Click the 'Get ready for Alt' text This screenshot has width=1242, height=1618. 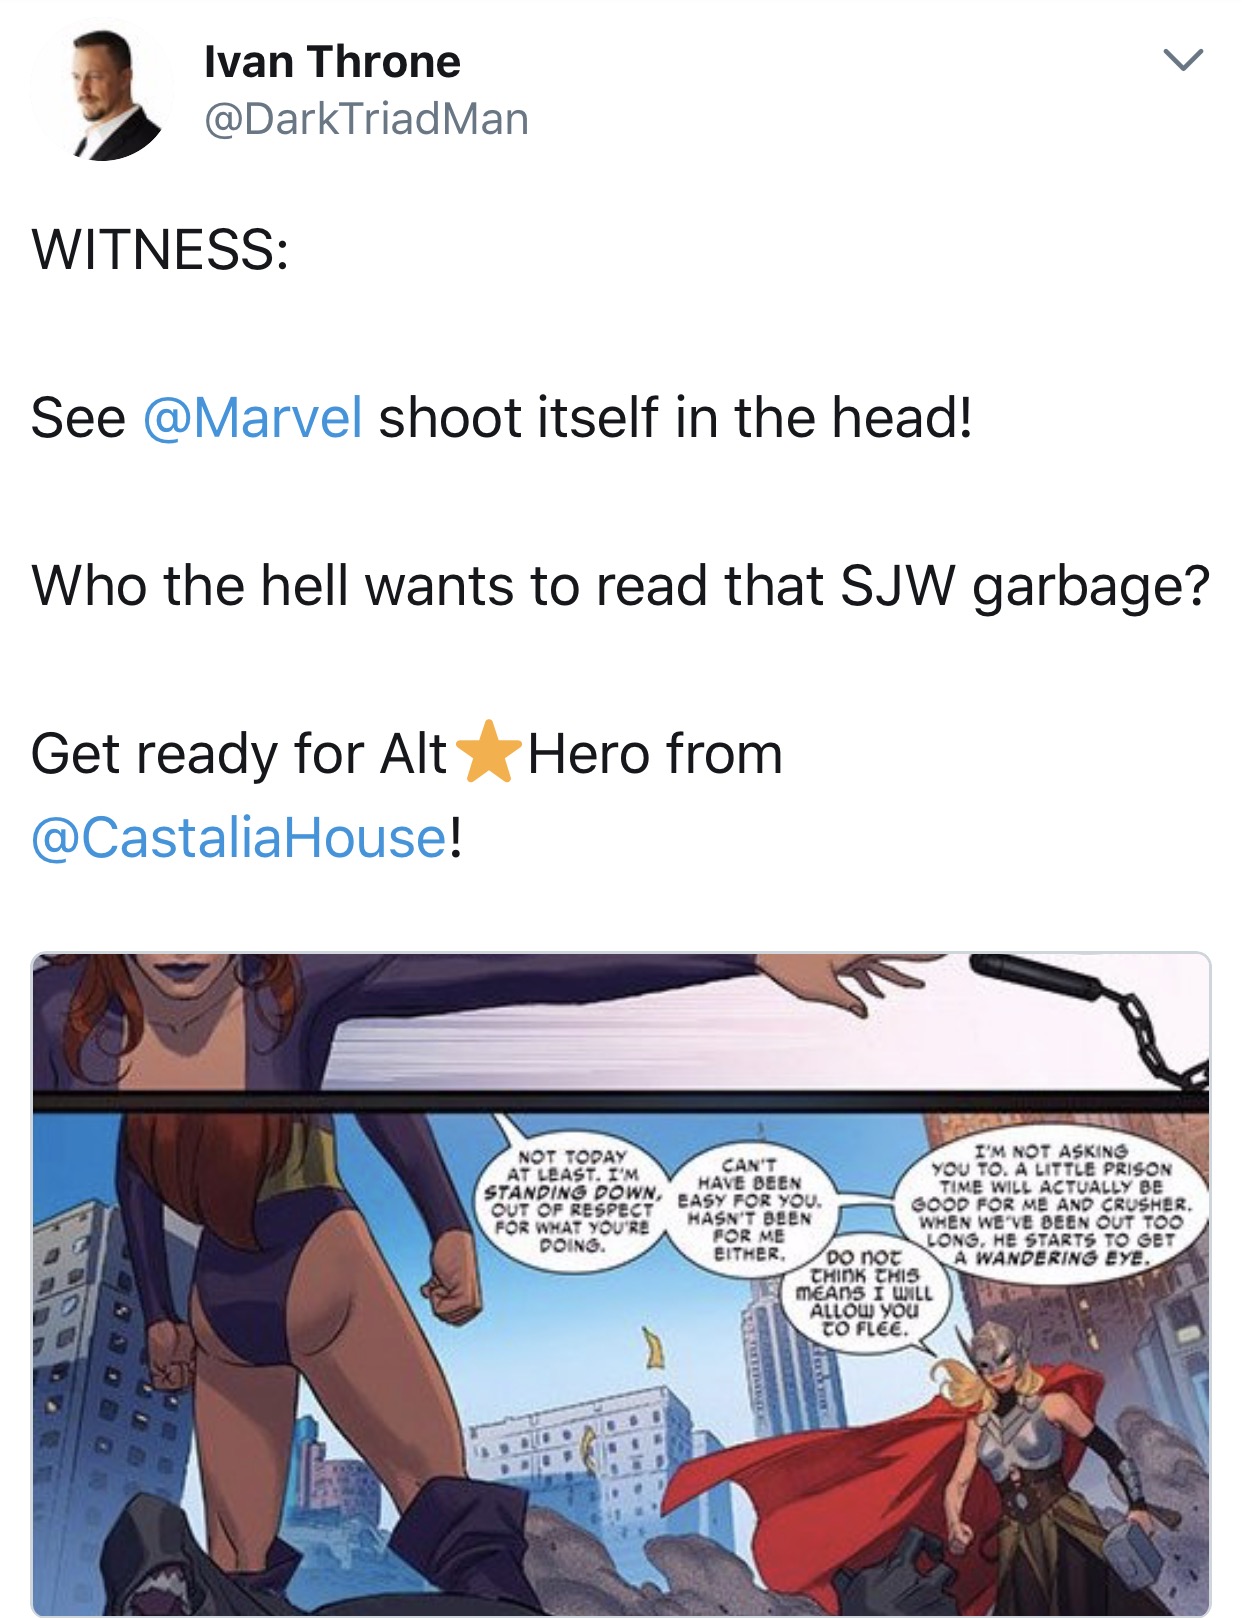(x=239, y=753)
